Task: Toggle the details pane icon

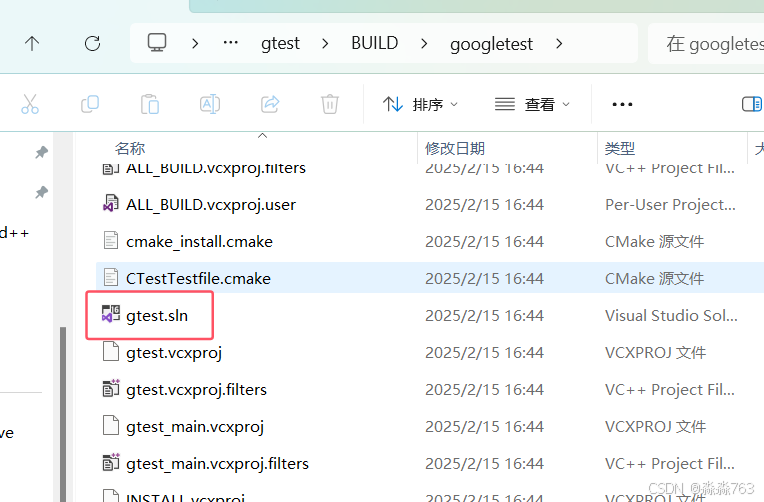Action: click(x=752, y=104)
